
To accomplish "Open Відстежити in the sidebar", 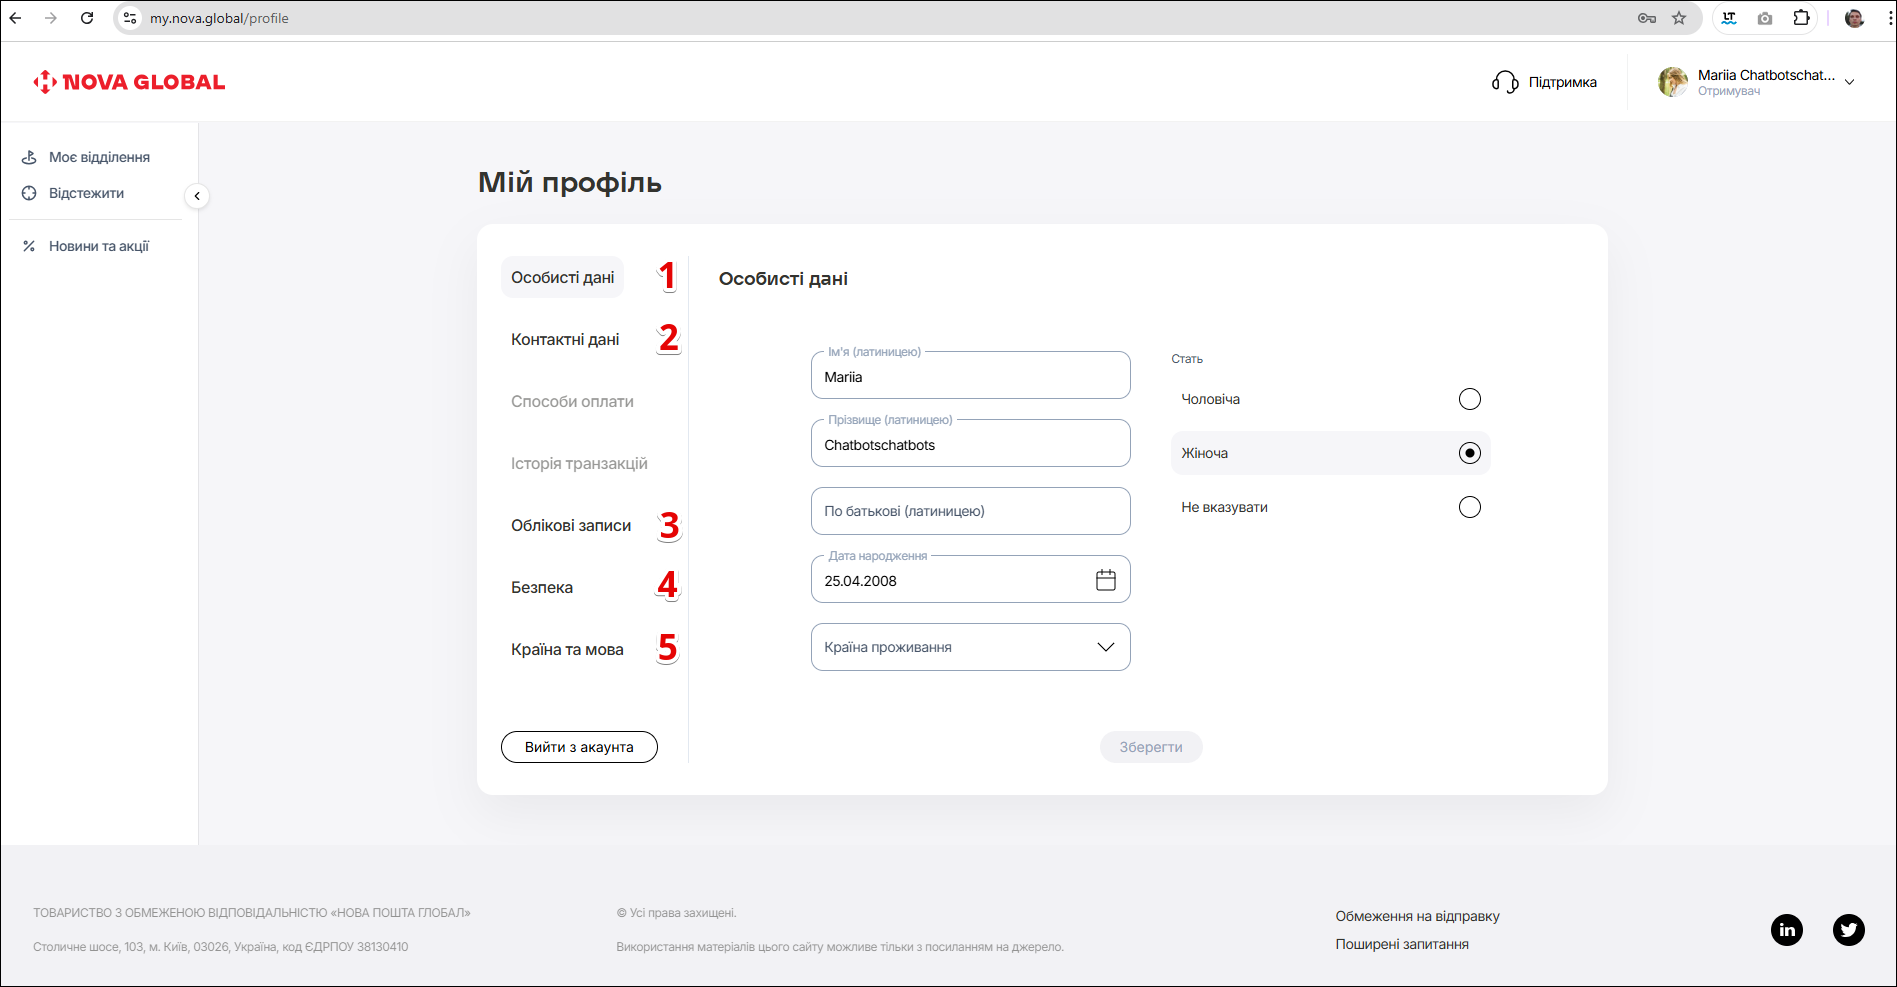I will click(x=86, y=193).
